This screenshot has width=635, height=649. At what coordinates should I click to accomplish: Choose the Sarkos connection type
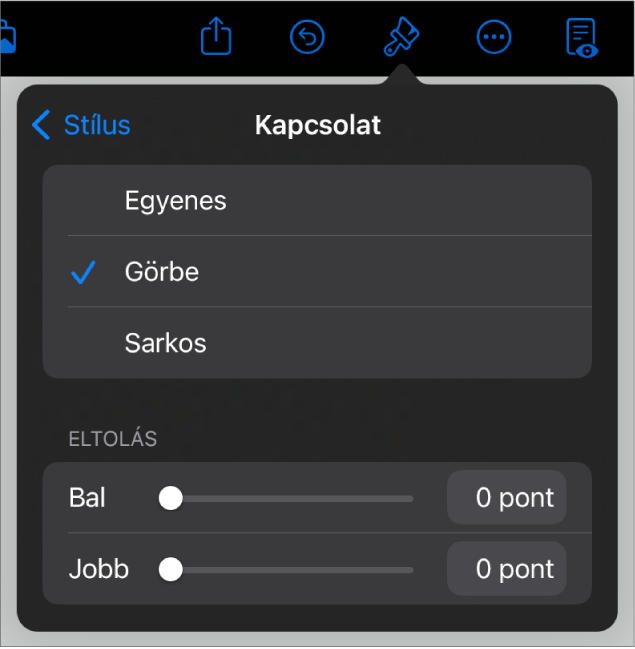coord(166,343)
